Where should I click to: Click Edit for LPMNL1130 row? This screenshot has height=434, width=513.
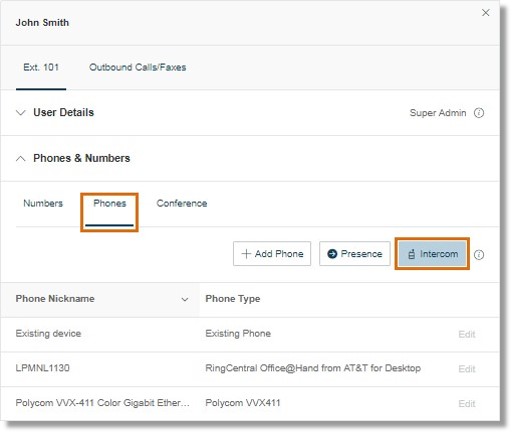467,369
